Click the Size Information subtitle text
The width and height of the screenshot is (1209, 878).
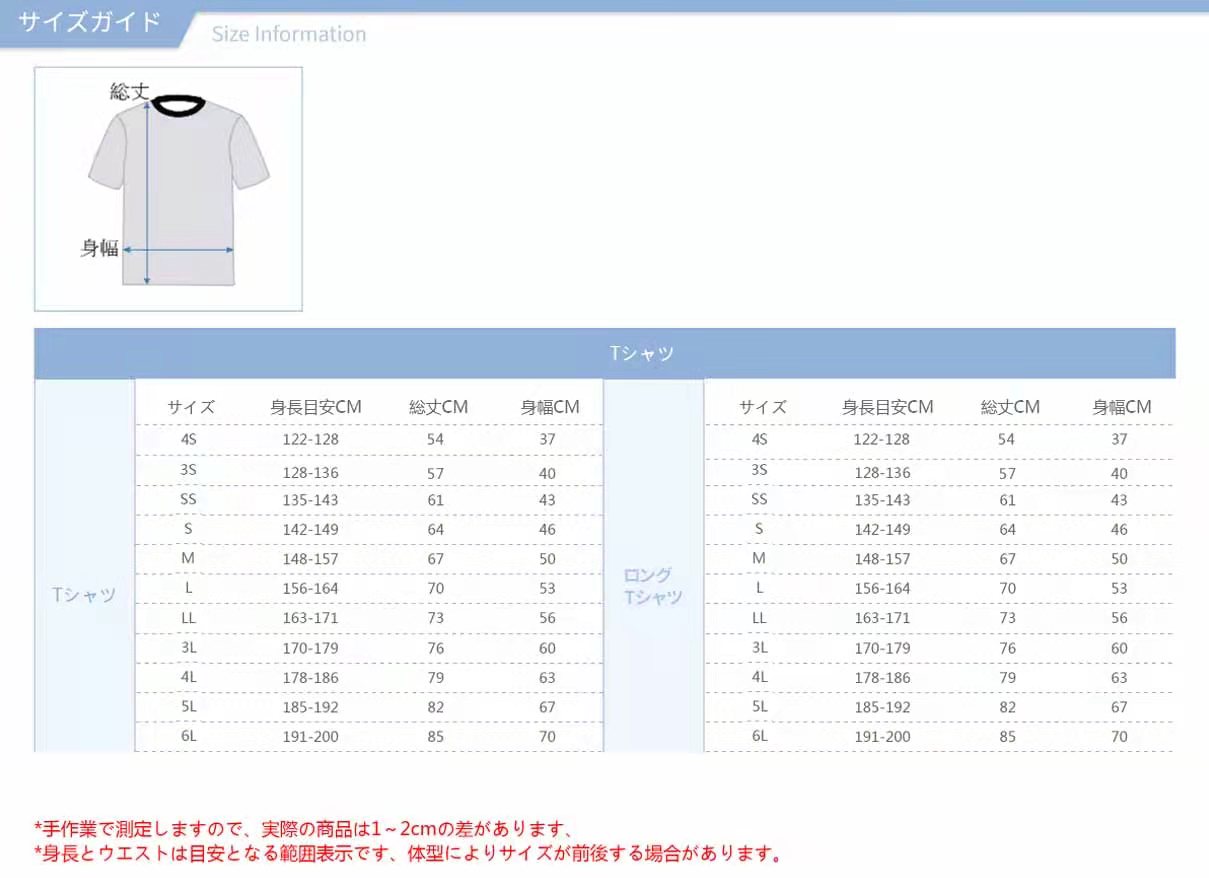288,34
